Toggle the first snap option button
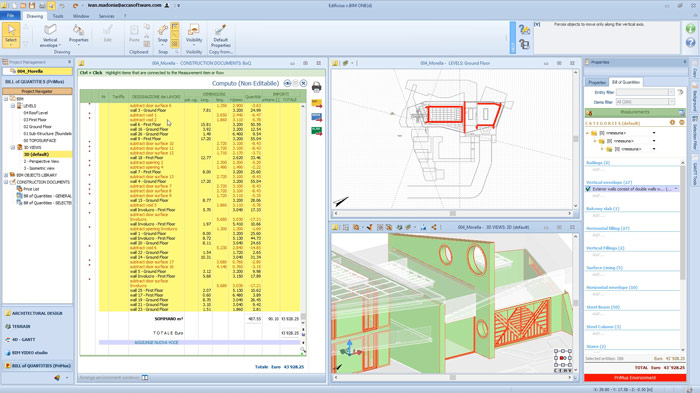 point(175,27)
